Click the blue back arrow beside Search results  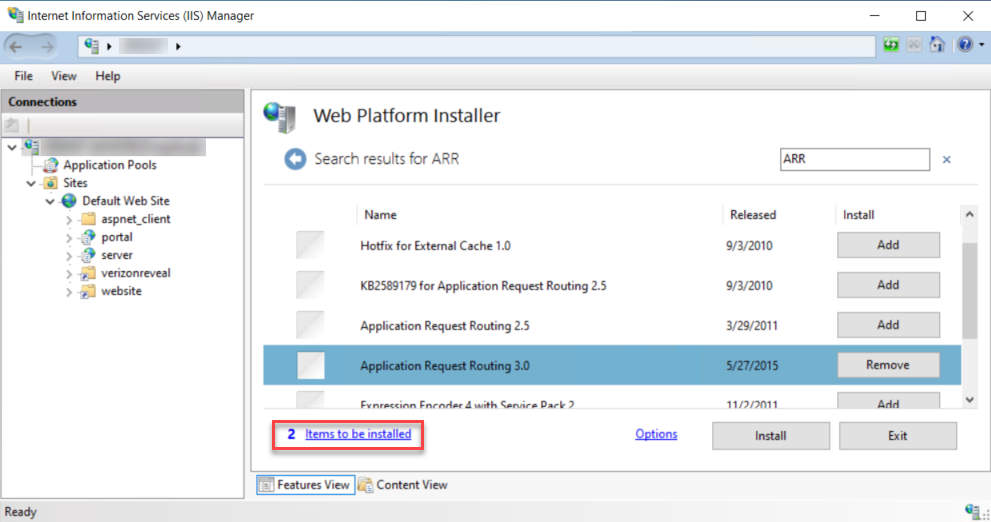295,159
